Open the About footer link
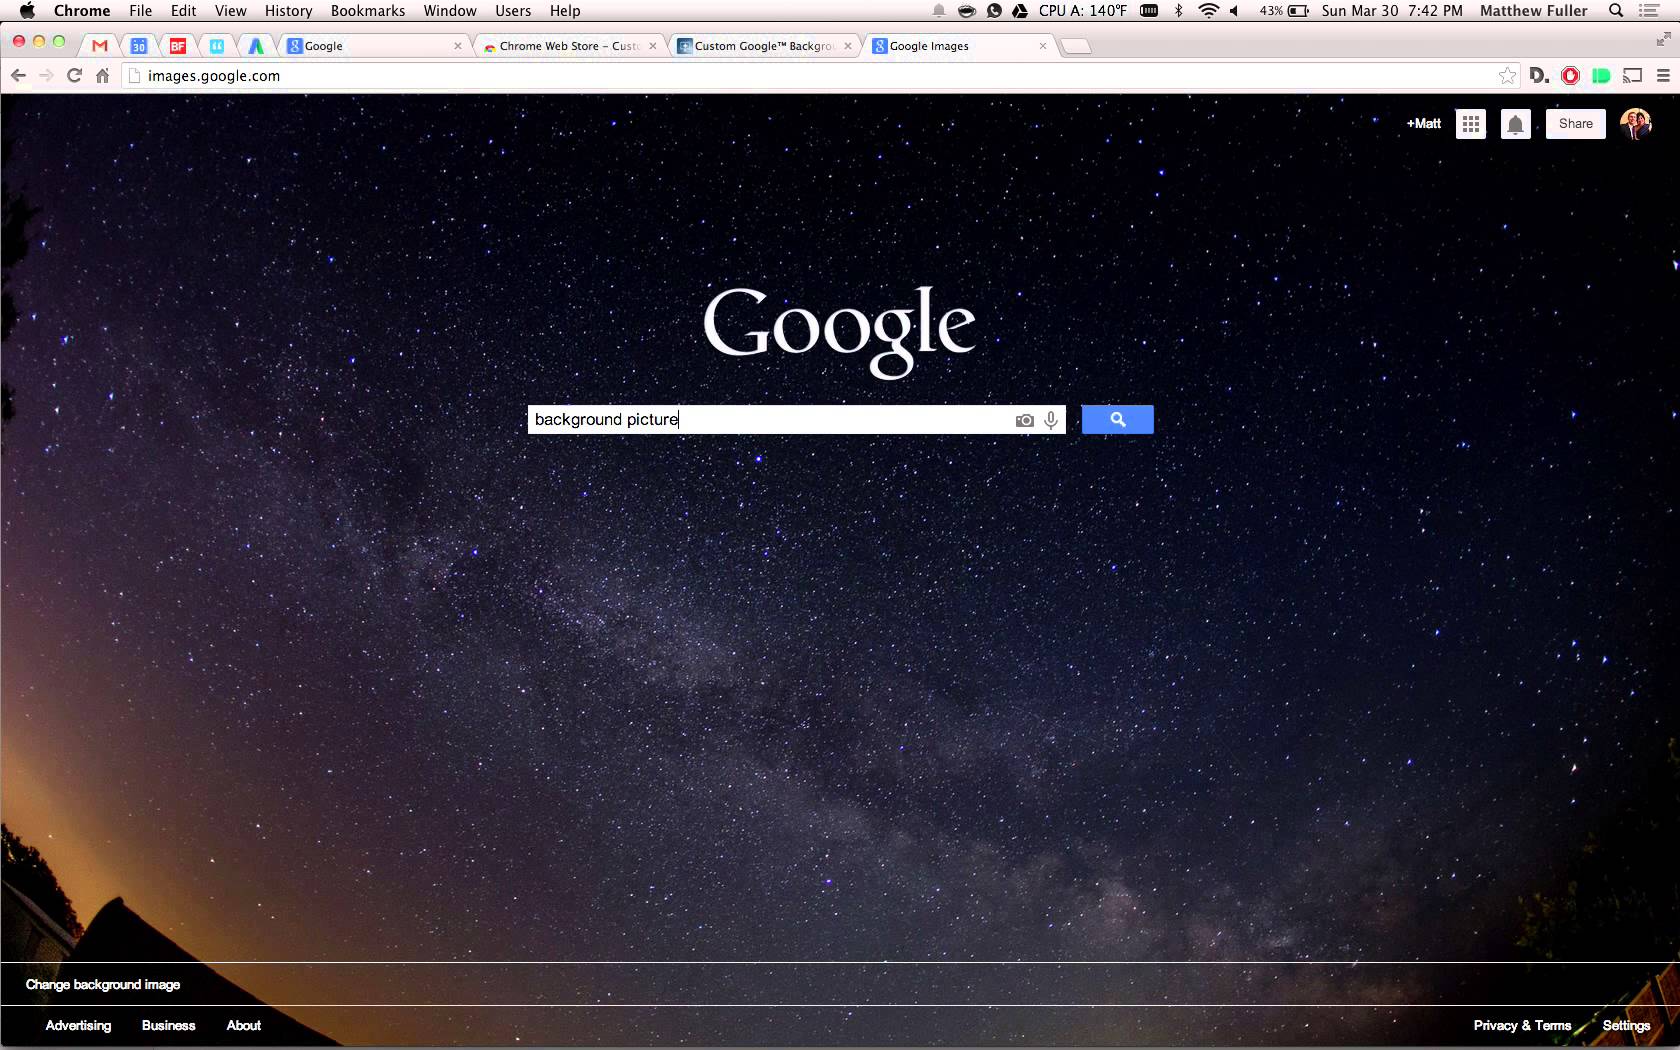1680x1050 pixels. [x=243, y=1026]
